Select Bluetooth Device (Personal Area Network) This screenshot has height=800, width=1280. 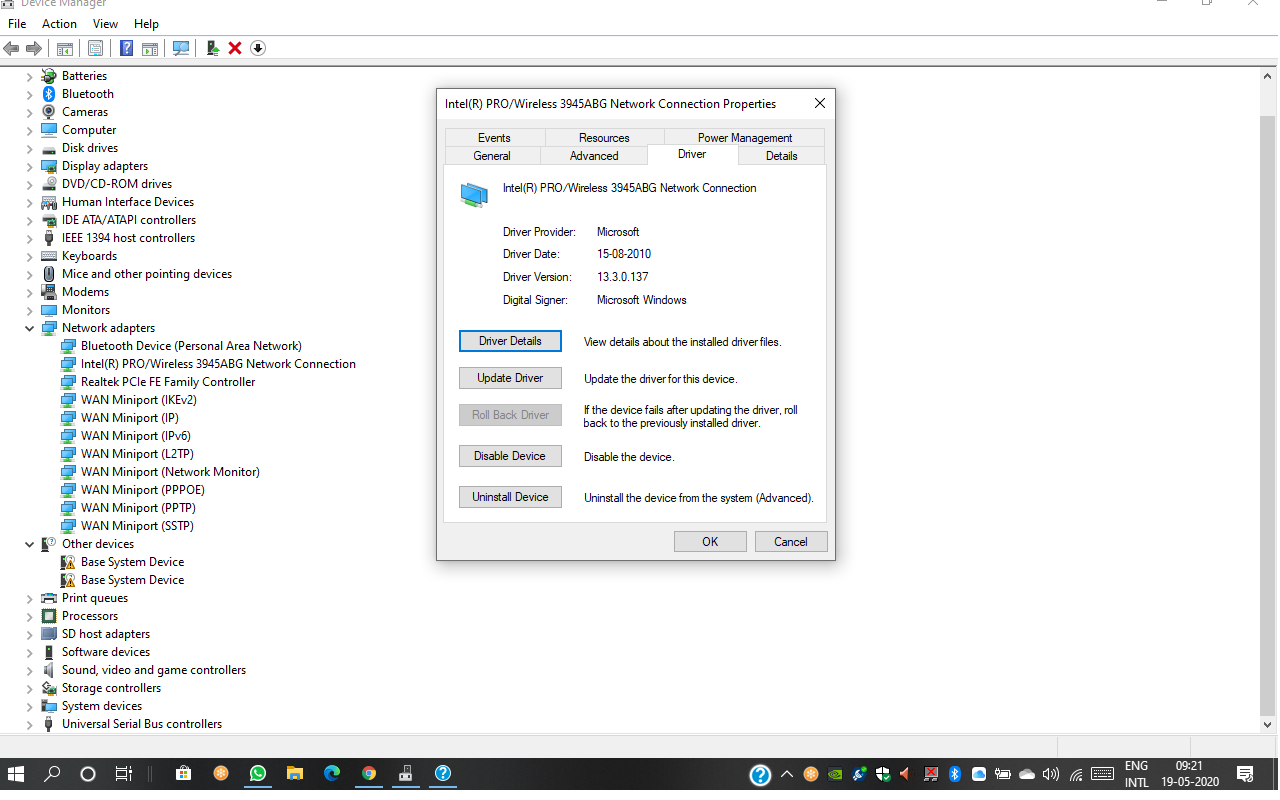coord(191,346)
